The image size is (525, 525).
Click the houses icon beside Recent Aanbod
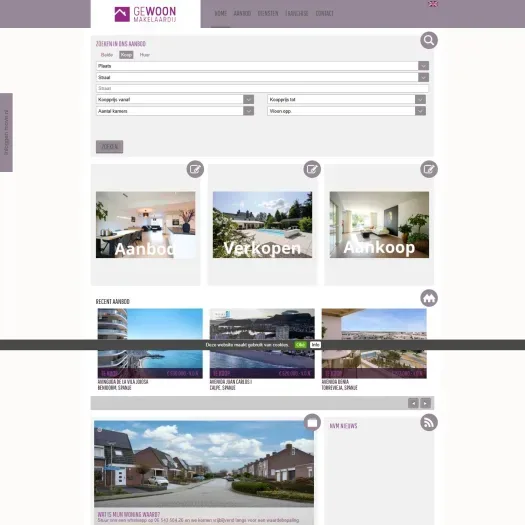pos(429,298)
